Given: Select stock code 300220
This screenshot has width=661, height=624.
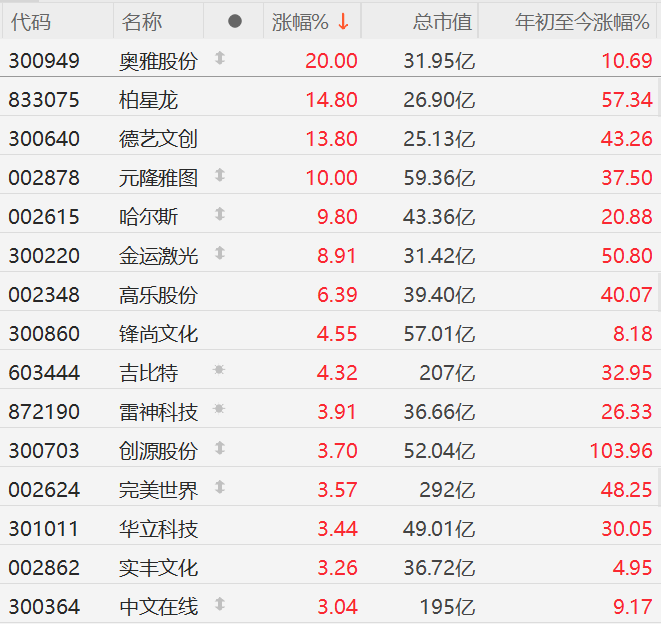Looking at the screenshot, I should tap(44, 256).
